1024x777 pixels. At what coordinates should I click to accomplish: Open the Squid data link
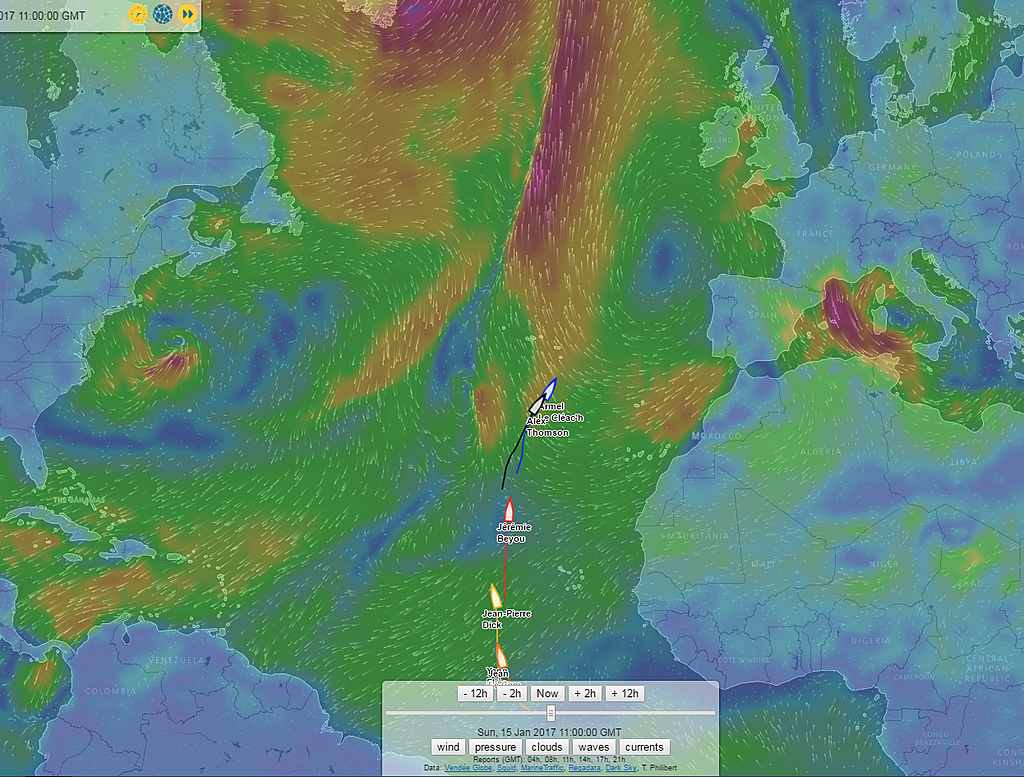point(506,768)
